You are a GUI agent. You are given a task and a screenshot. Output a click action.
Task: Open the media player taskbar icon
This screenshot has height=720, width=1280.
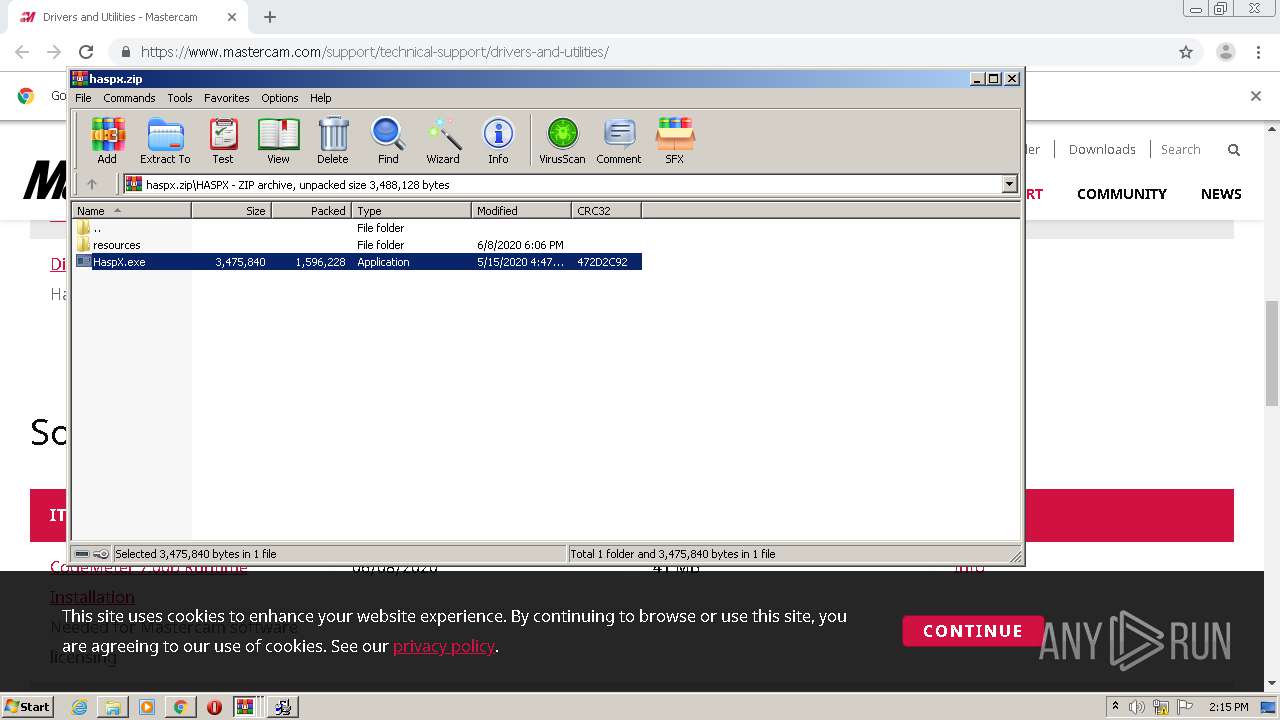tap(147, 707)
